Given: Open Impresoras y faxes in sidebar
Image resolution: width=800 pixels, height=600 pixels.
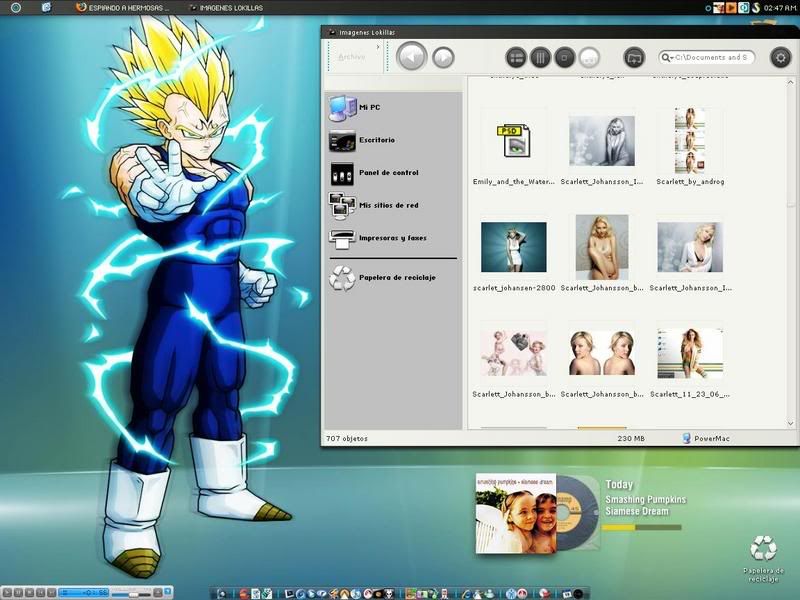Looking at the screenshot, I should click(x=393, y=238).
